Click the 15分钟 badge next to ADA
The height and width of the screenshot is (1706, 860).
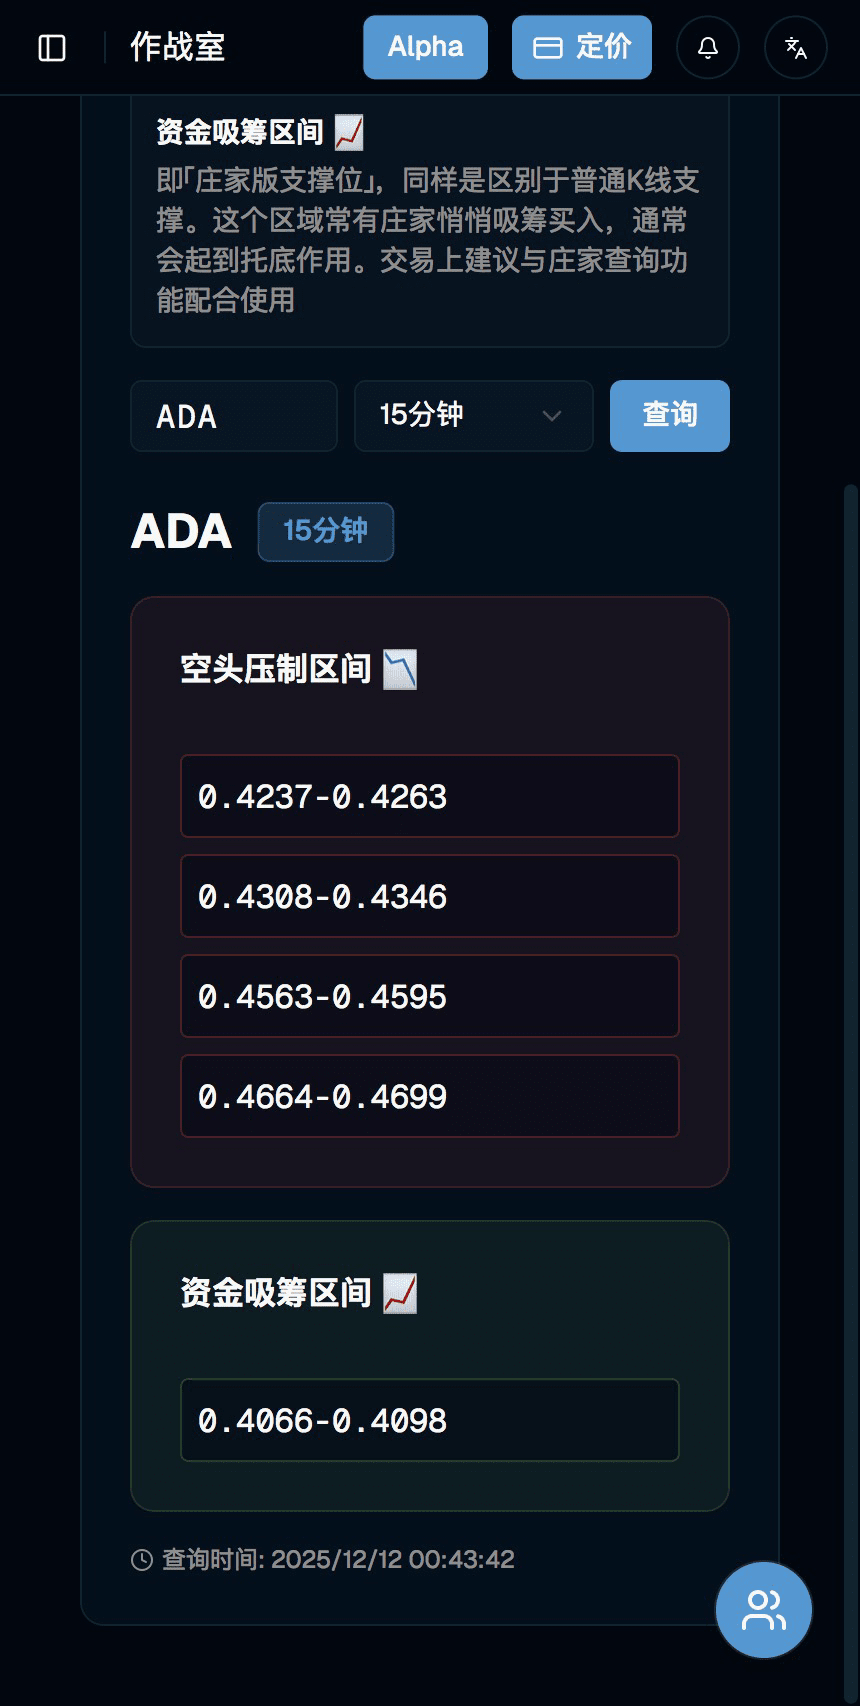(326, 531)
